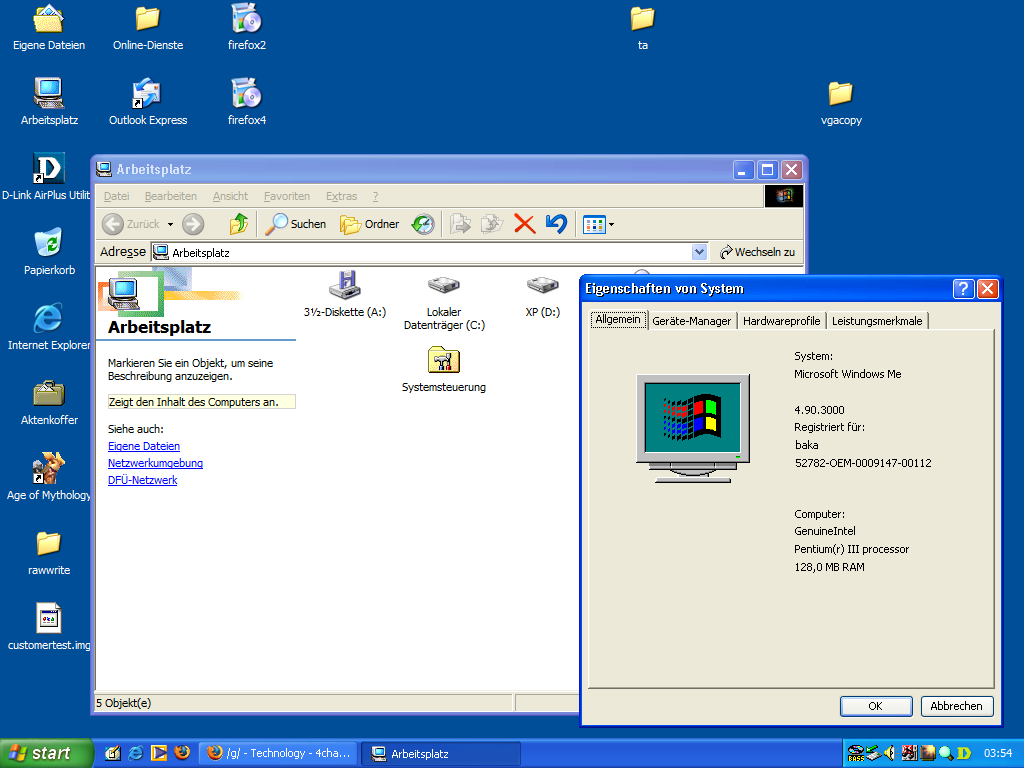Click the grayed Forward arrow toolbar button
Viewport: 1024px width, 768px height.
193,224
